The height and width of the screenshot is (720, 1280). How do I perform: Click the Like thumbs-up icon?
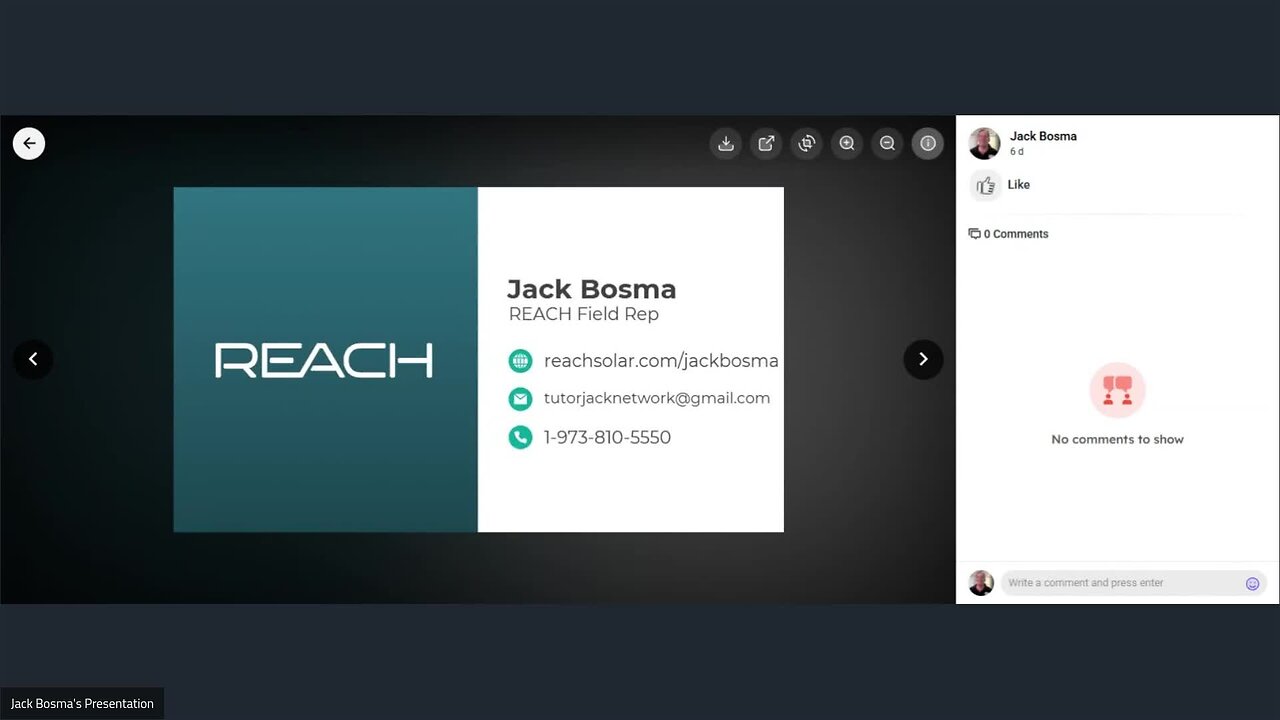pos(986,185)
